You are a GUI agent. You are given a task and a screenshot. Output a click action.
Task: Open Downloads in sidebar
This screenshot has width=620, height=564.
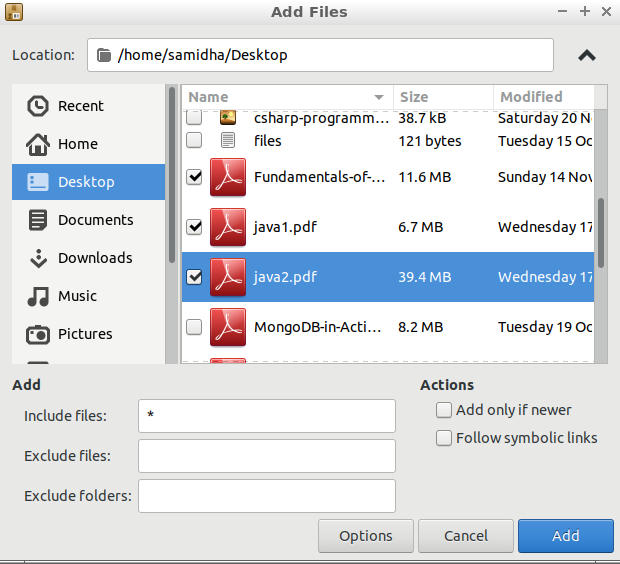coord(89,258)
